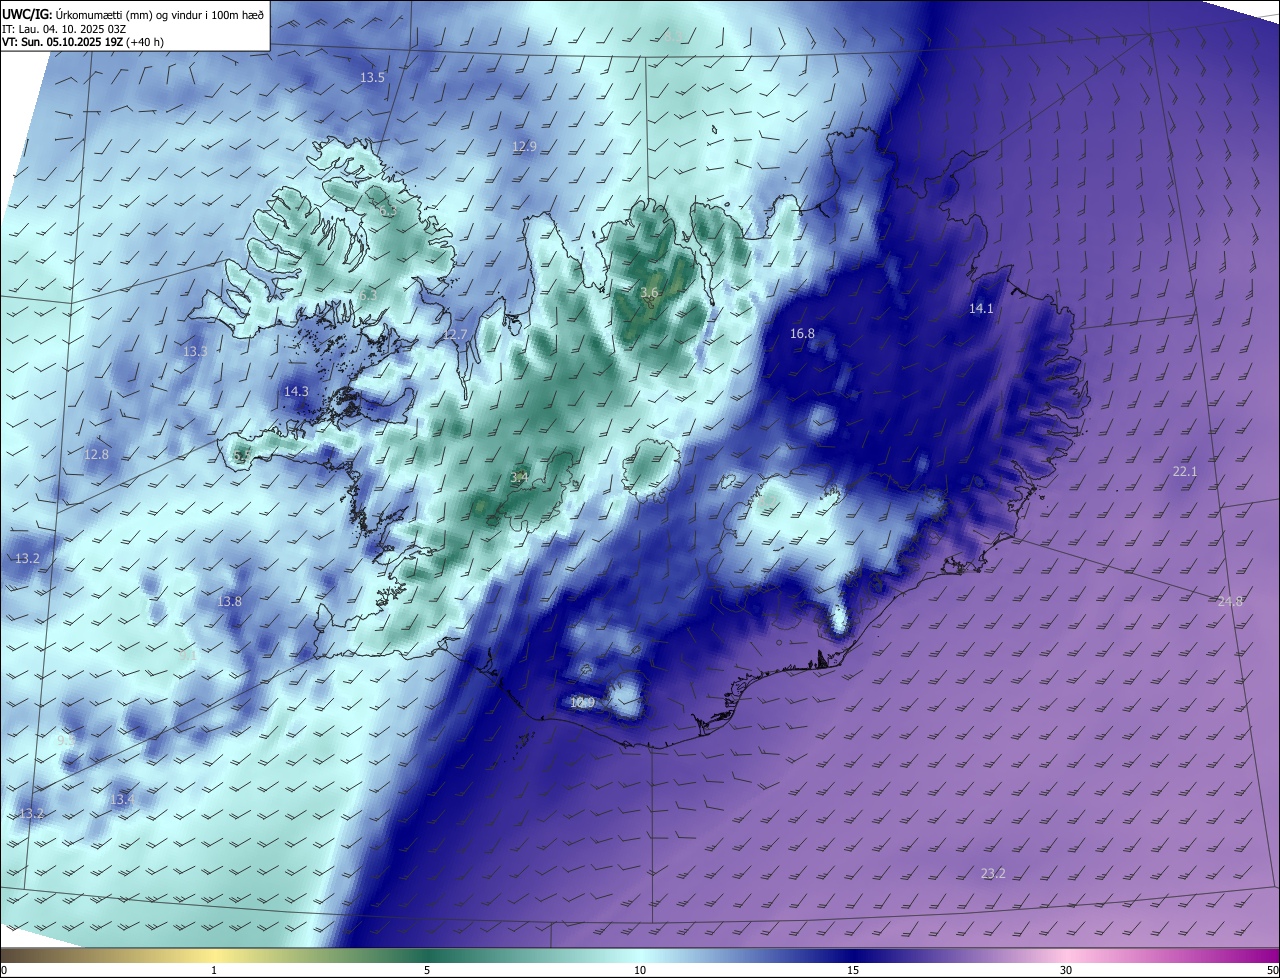Click the 23.2 value label on the map

click(x=993, y=873)
